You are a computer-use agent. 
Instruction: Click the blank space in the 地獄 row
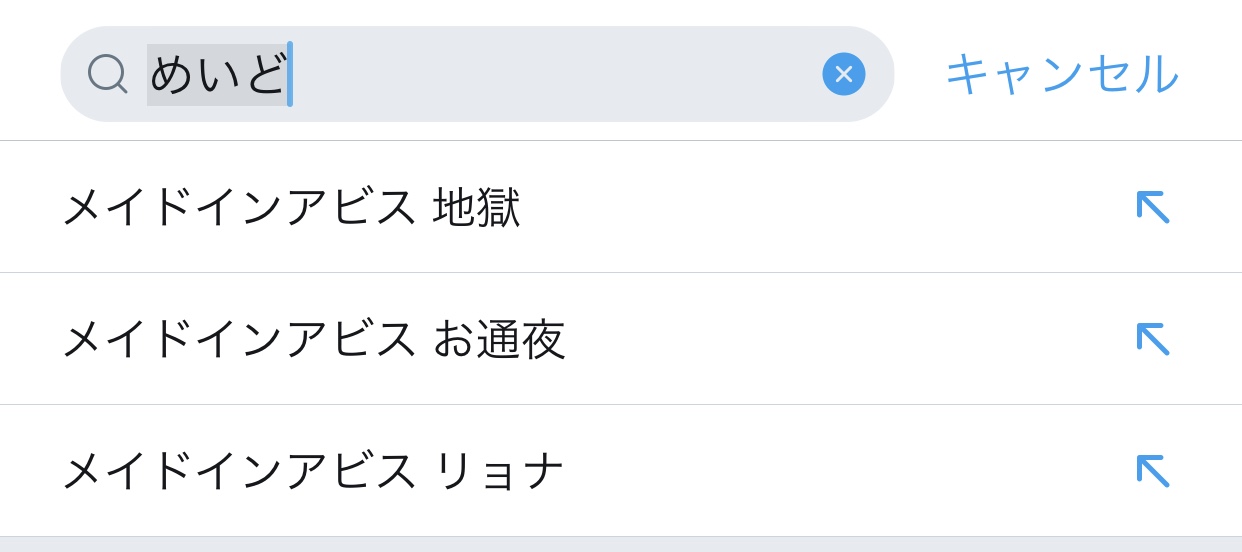point(820,208)
